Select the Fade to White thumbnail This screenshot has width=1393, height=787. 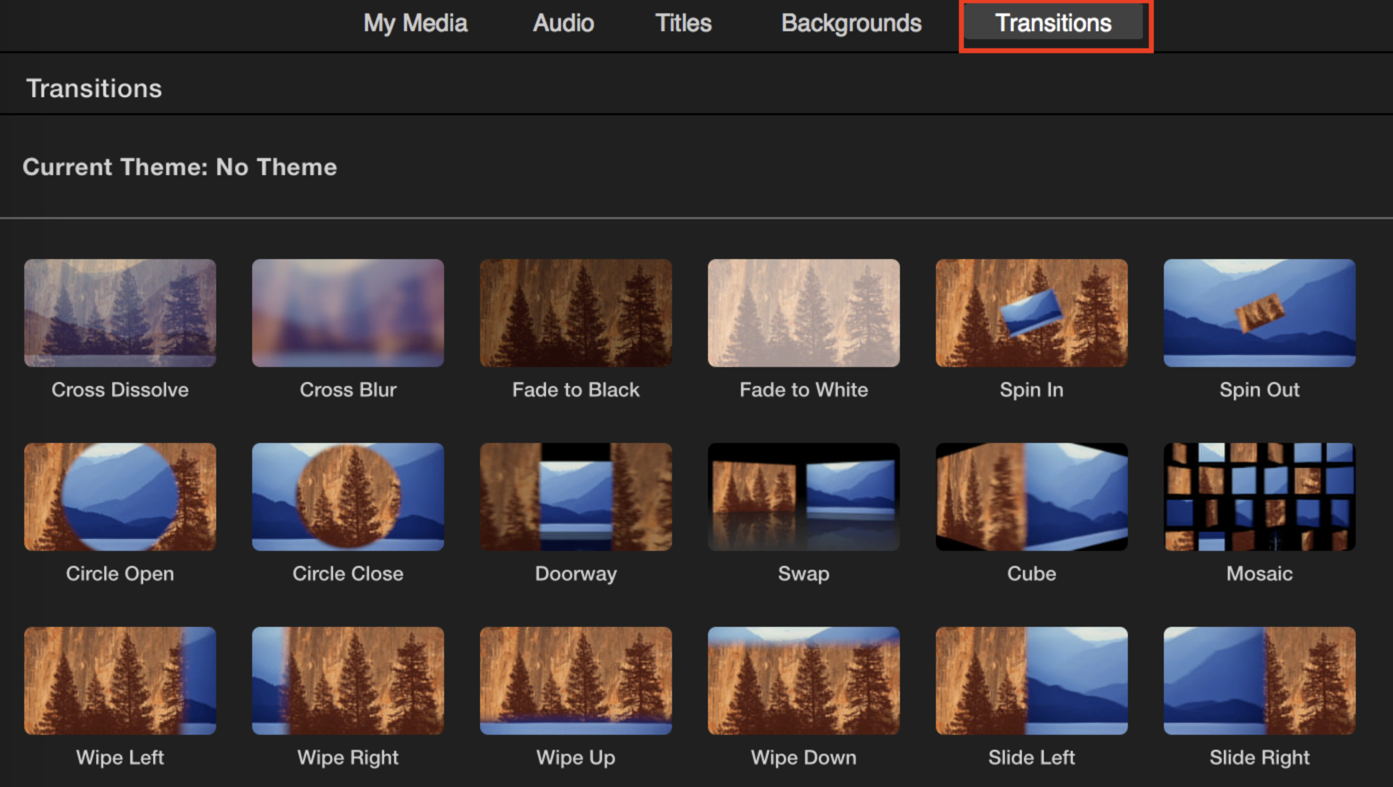tap(804, 313)
